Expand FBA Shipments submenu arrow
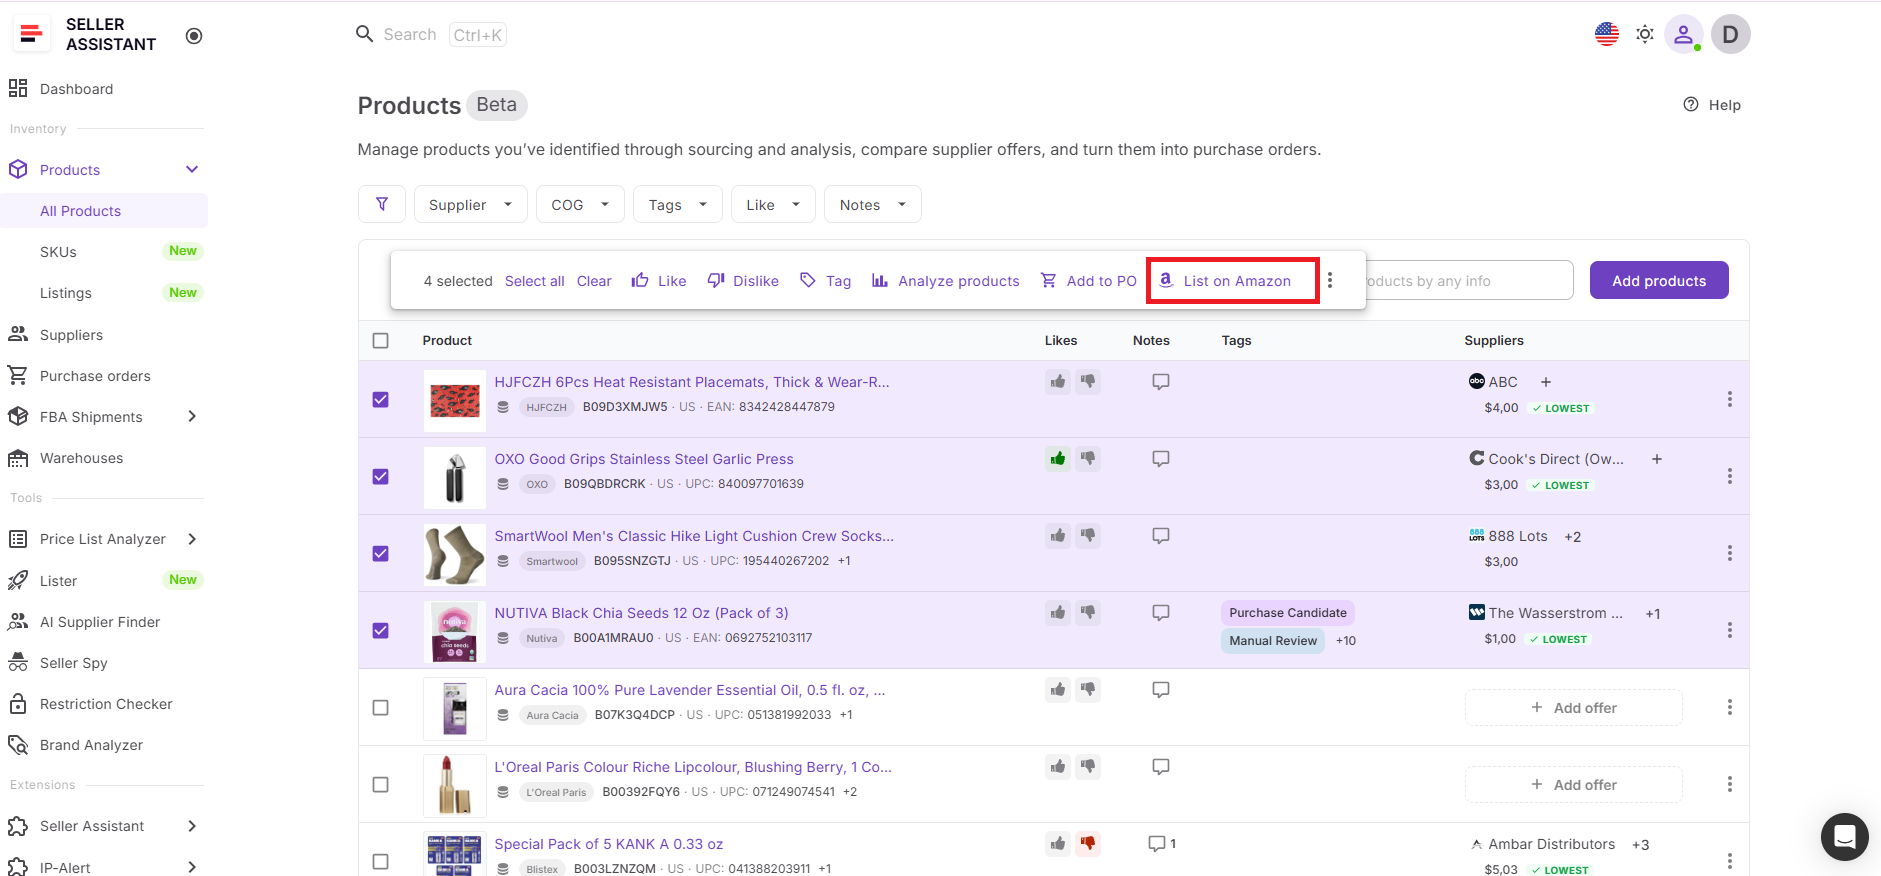1881x876 pixels. click(192, 416)
